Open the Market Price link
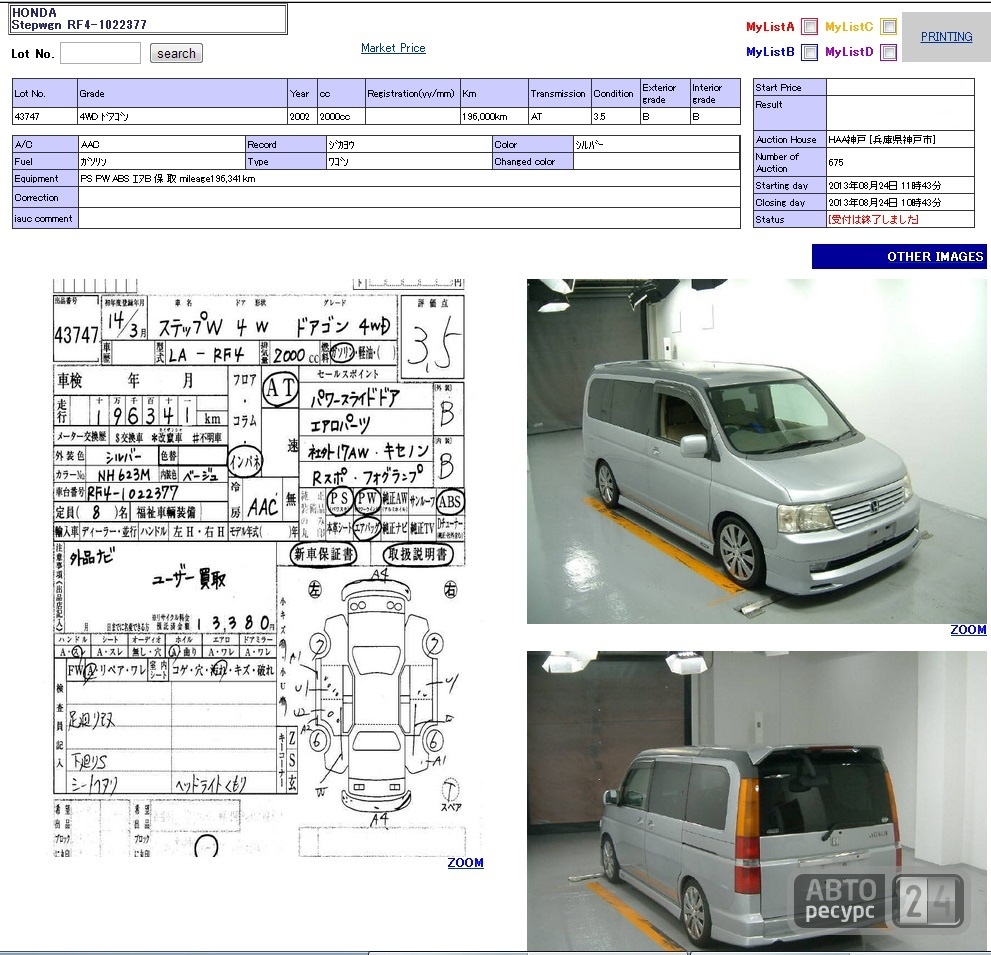The height and width of the screenshot is (955, 991). click(x=393, y=48)
